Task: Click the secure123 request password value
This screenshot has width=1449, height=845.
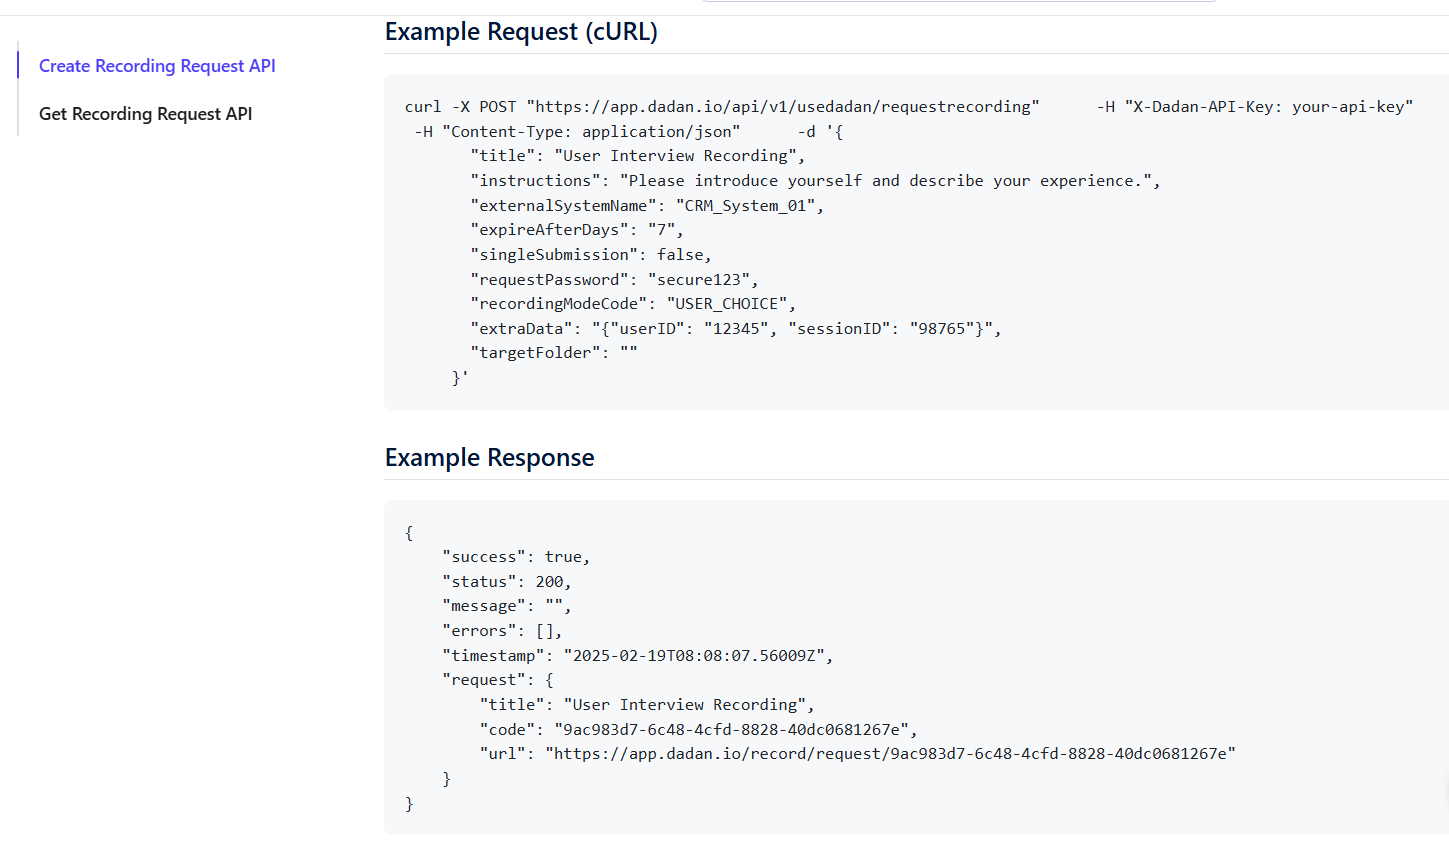Action: (702, 280)
